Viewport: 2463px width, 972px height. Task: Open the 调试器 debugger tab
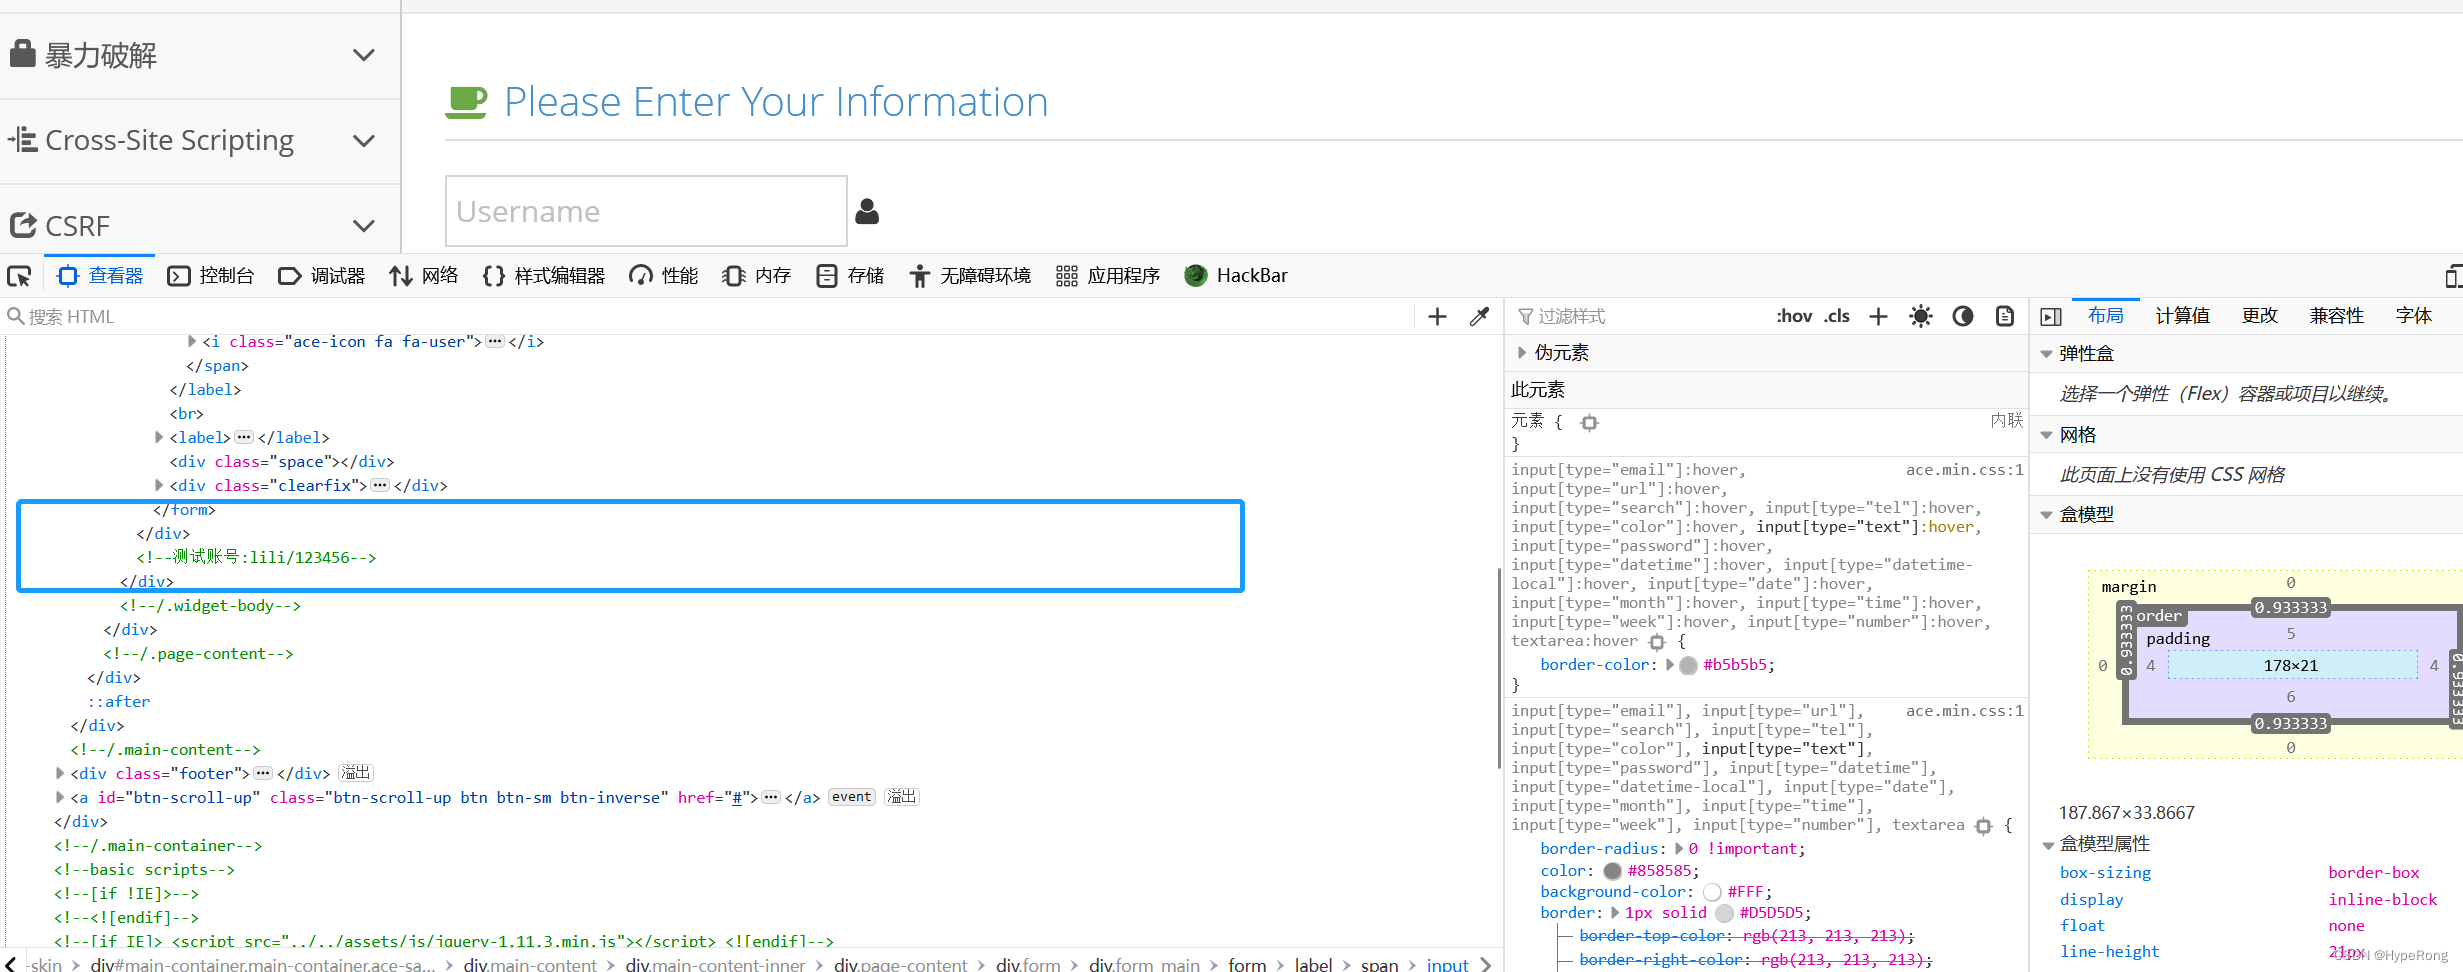pyautogui.click(x=322, y=276)
